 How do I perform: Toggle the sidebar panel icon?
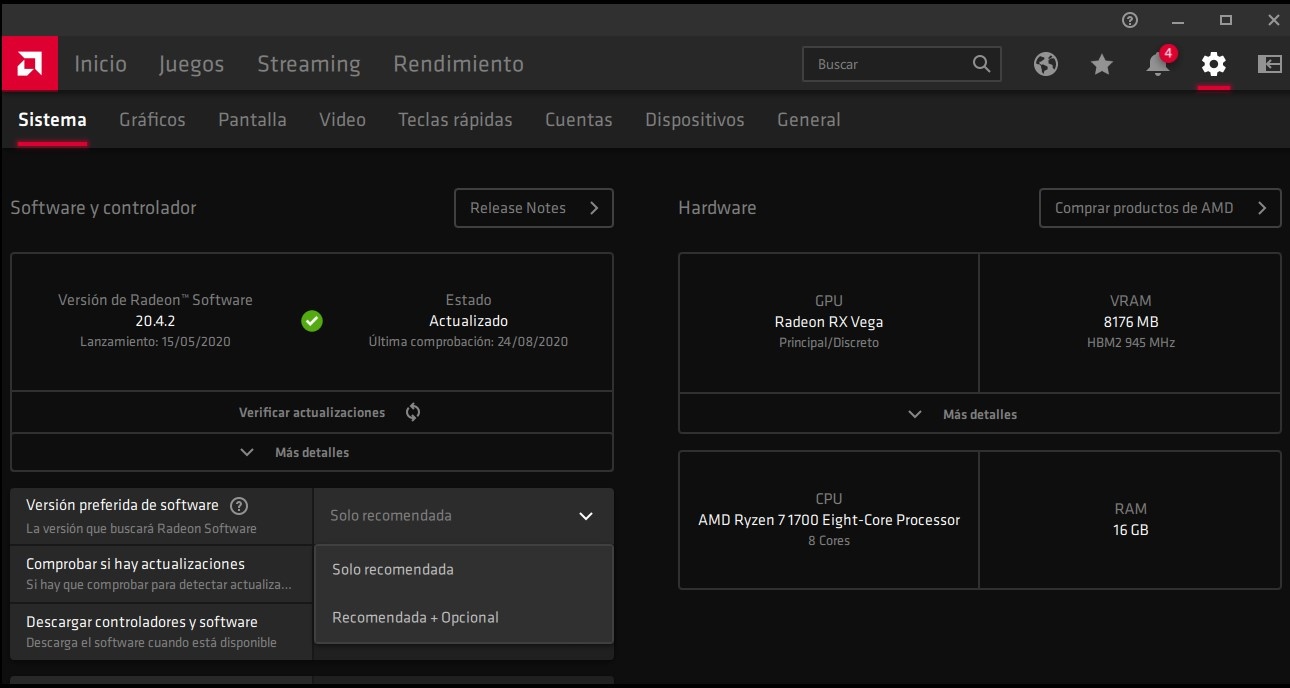(1270, 64)
